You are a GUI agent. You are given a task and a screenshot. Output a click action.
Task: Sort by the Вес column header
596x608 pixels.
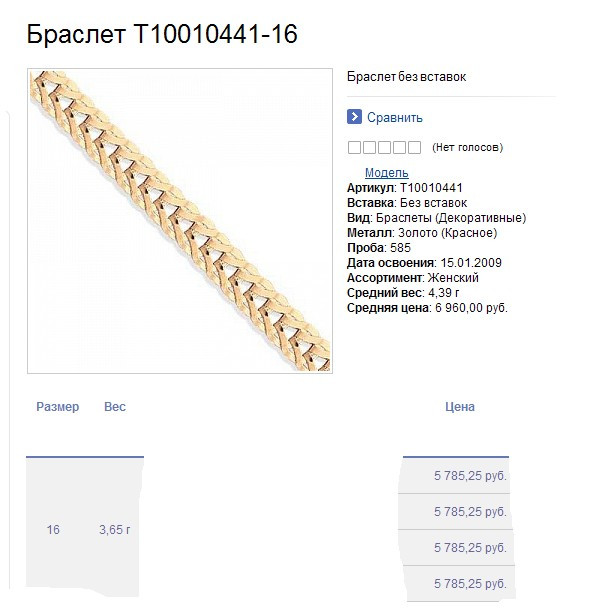(115, 406)
